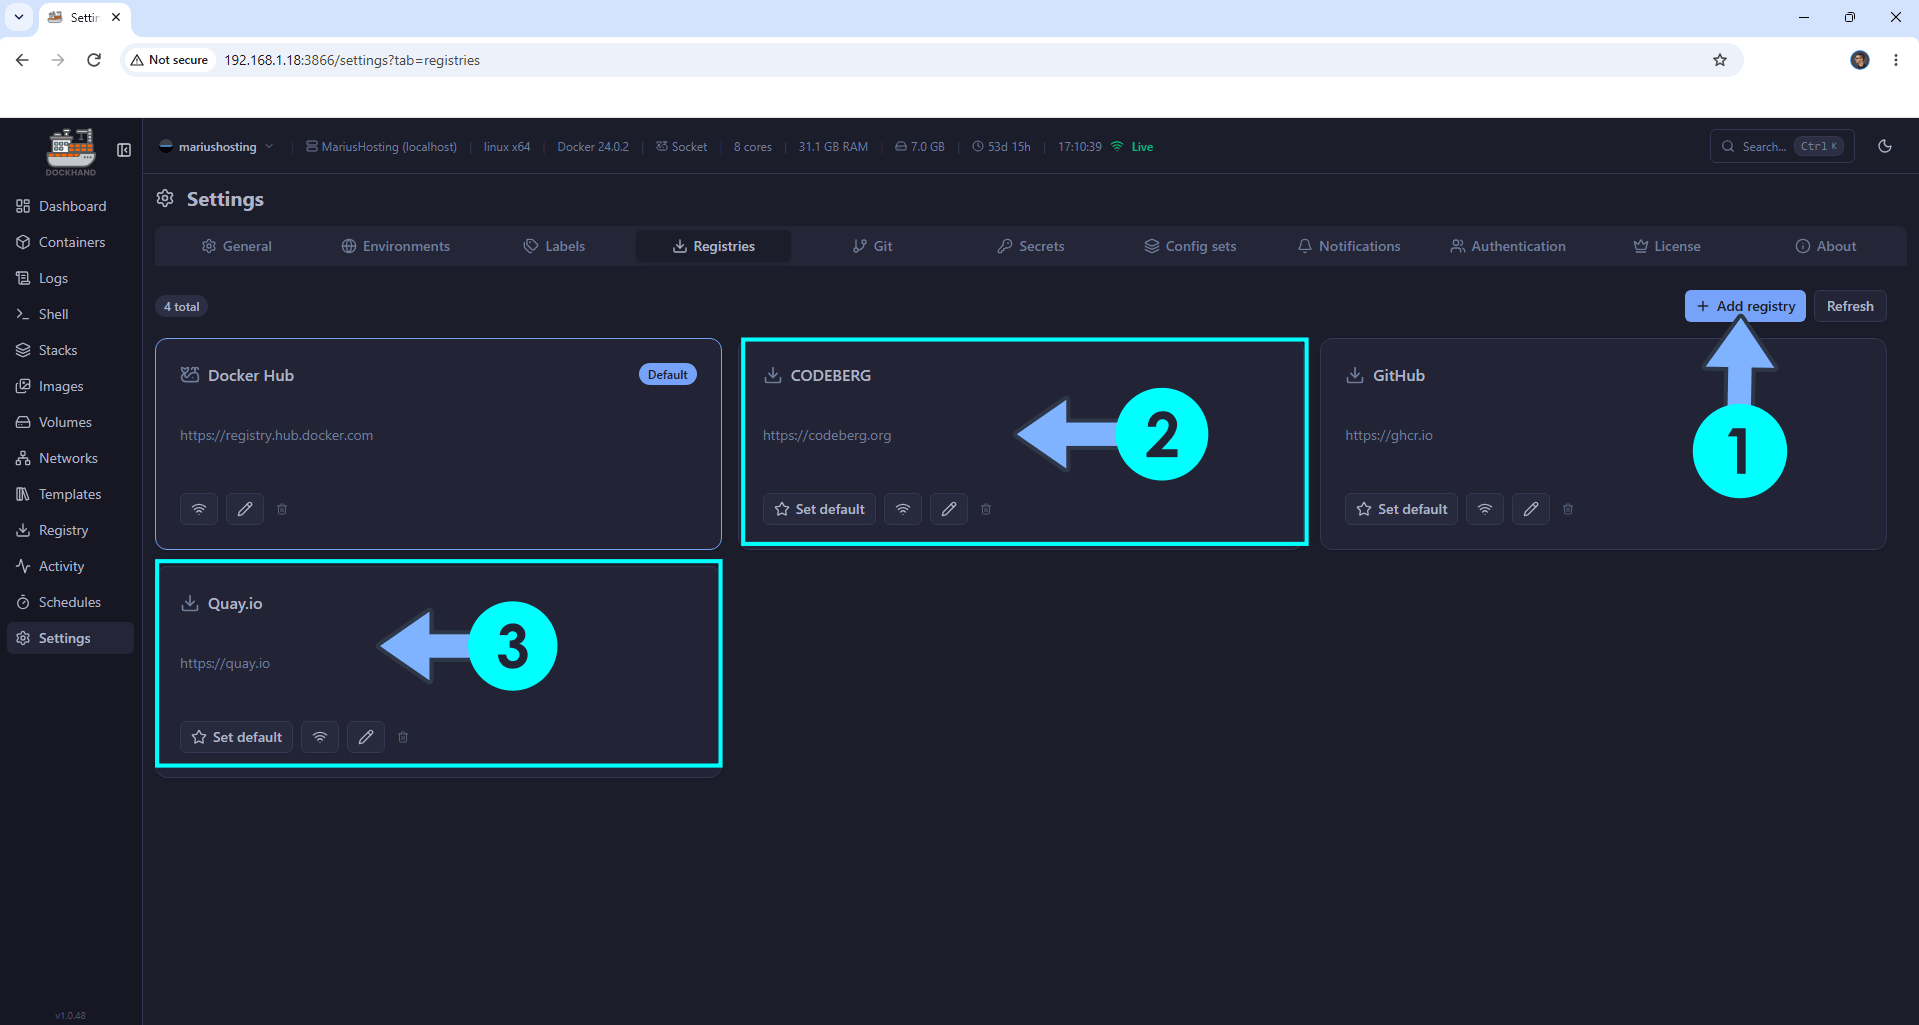The width and height of the screenshot is (1919, 1025).
Task: Delete the GitHub registry
Action: (x=1568, y=509)
